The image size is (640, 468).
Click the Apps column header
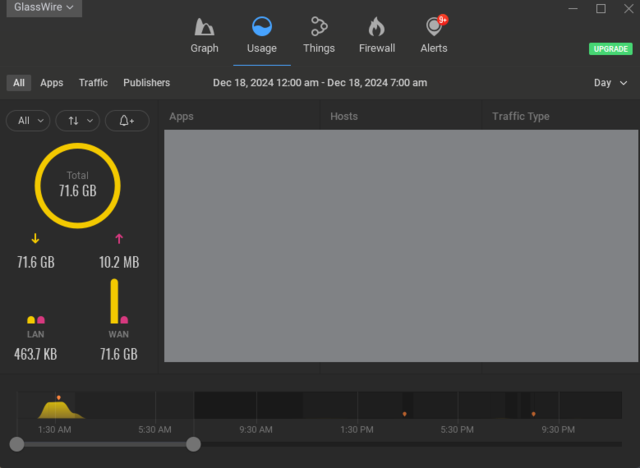pyautogui.click(x=181, y=116)
